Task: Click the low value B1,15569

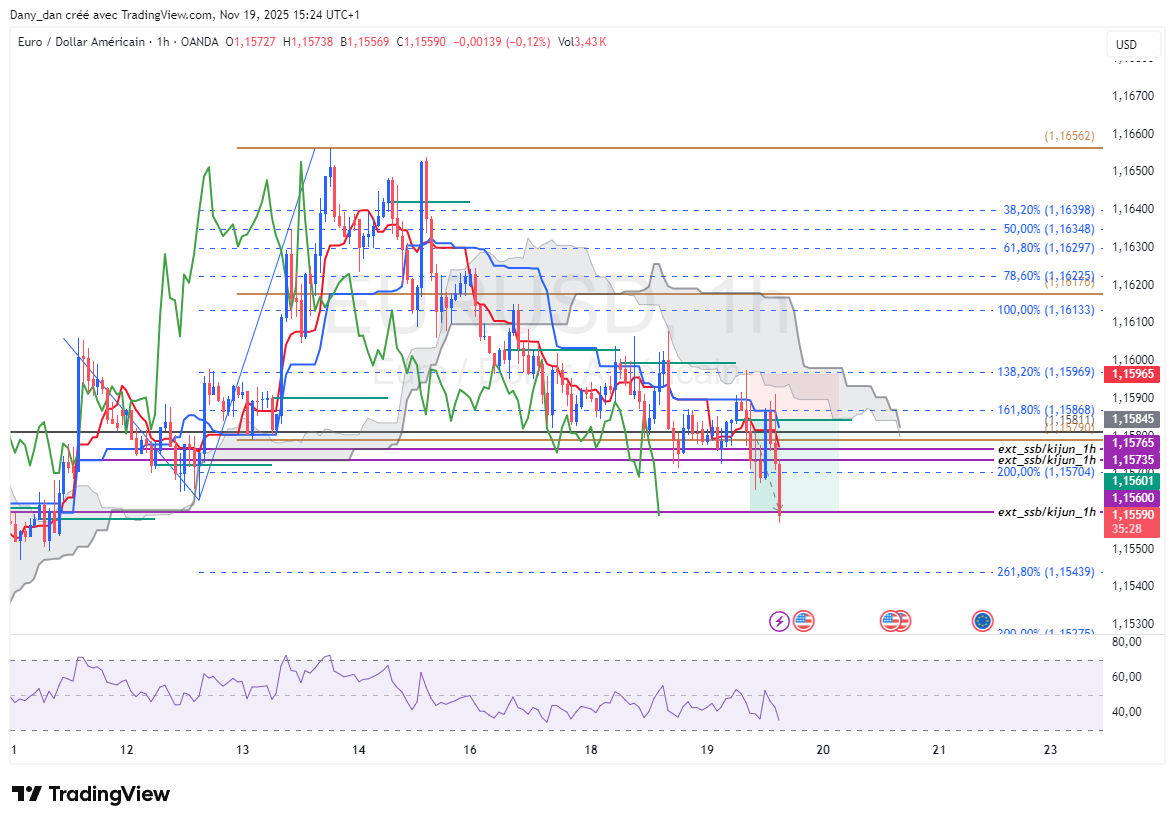Action: point(364,42)
